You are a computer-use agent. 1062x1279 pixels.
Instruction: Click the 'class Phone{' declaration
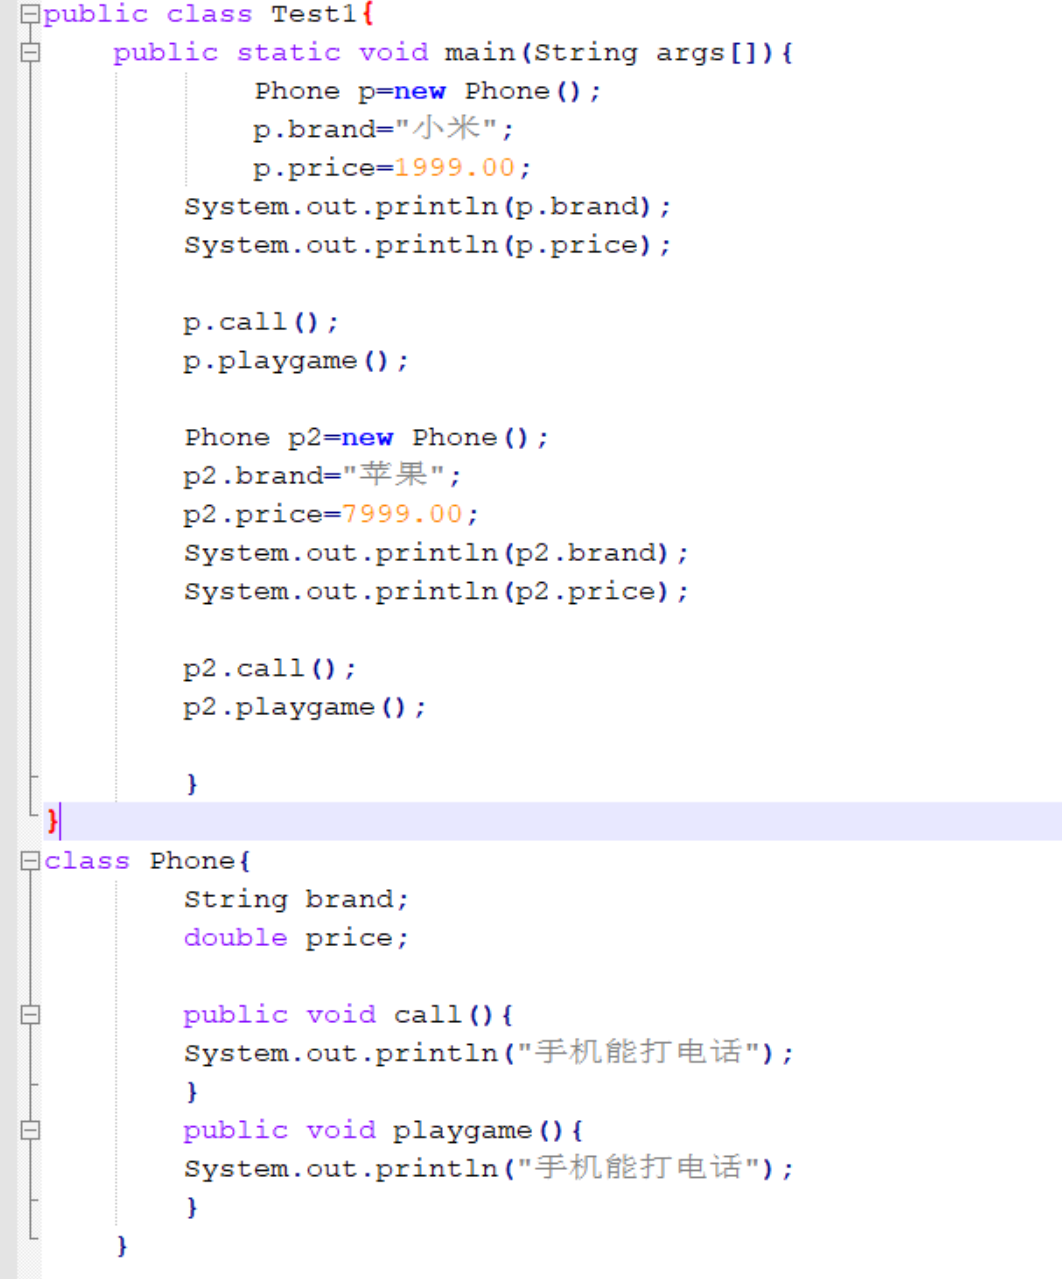pos(148,861)
